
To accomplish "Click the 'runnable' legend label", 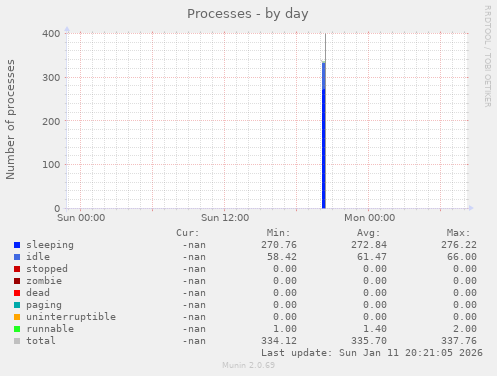I will point(50,329).
